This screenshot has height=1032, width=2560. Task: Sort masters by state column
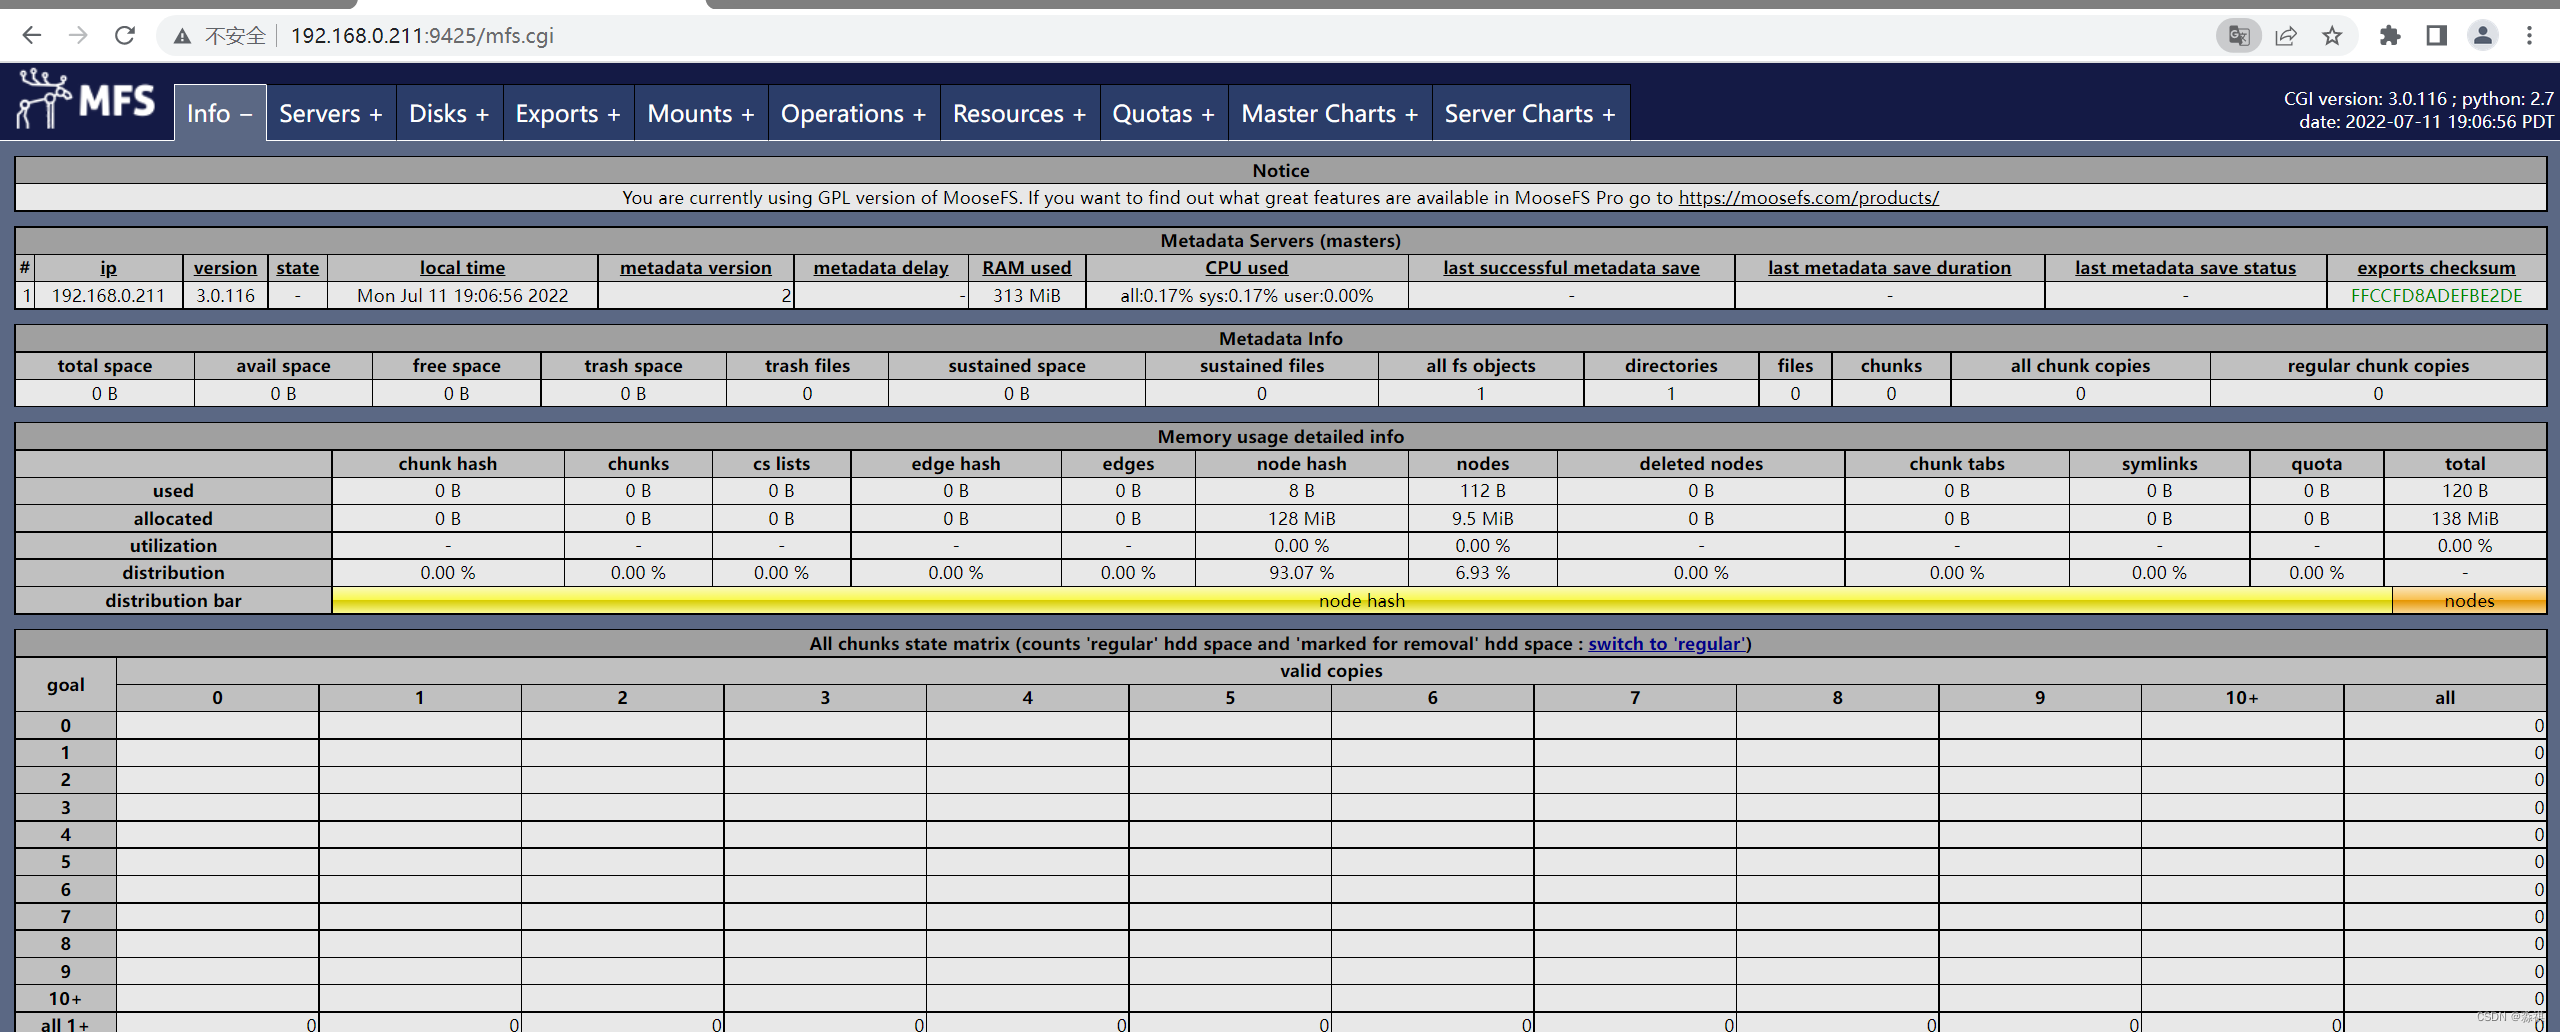(x=297, y=267)
